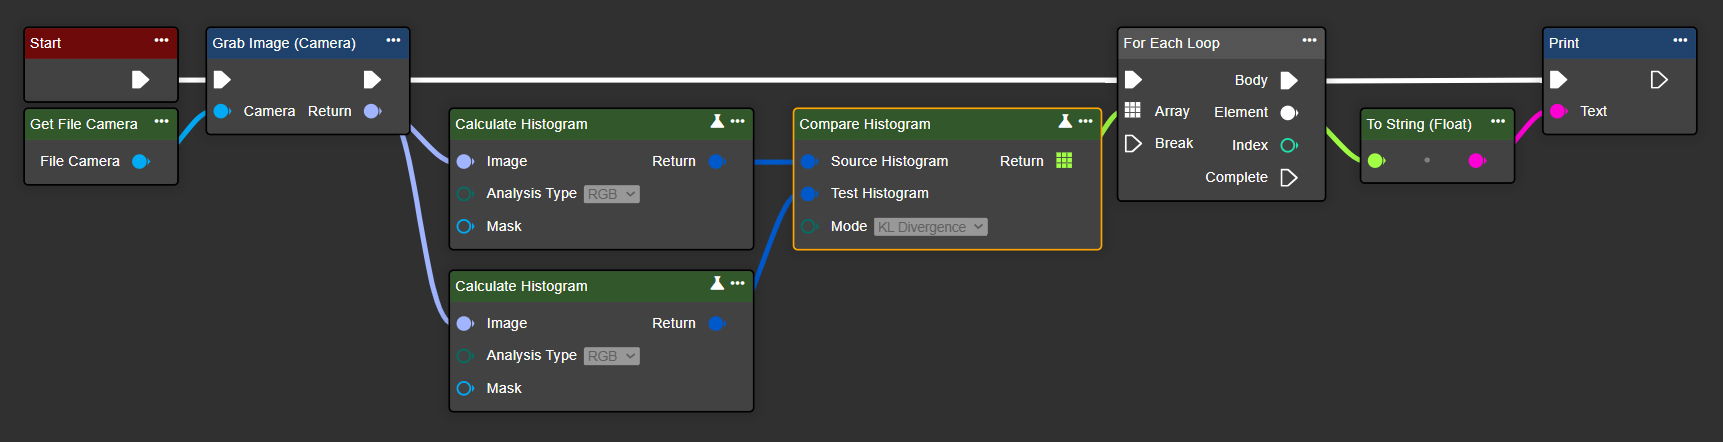Click the flask icon on Compare Histogram node
1723x442 pixels.
tap(1065, 121)
